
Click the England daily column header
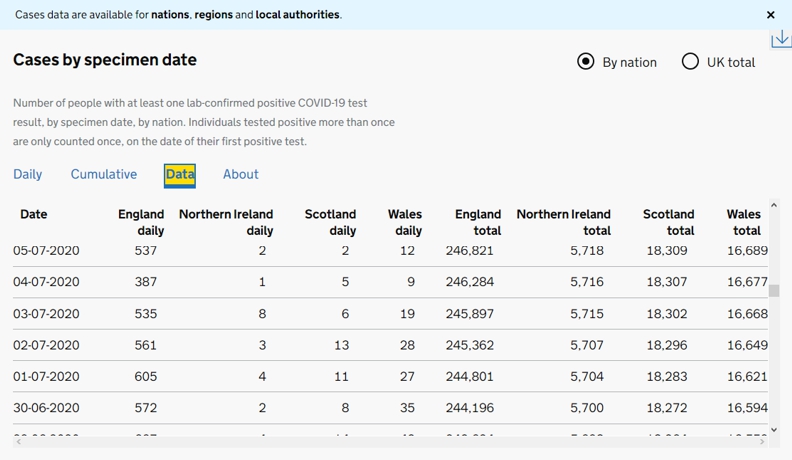tap(141, 222)
